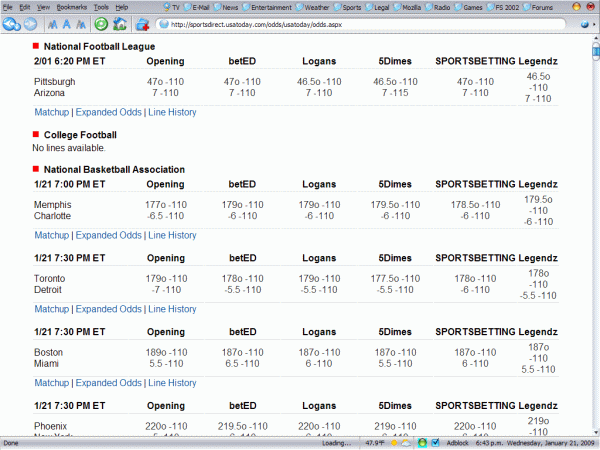Expand the Mozilla bookmark folder
The height and width of the screenshot is (450, 600).
pos(407,7)
